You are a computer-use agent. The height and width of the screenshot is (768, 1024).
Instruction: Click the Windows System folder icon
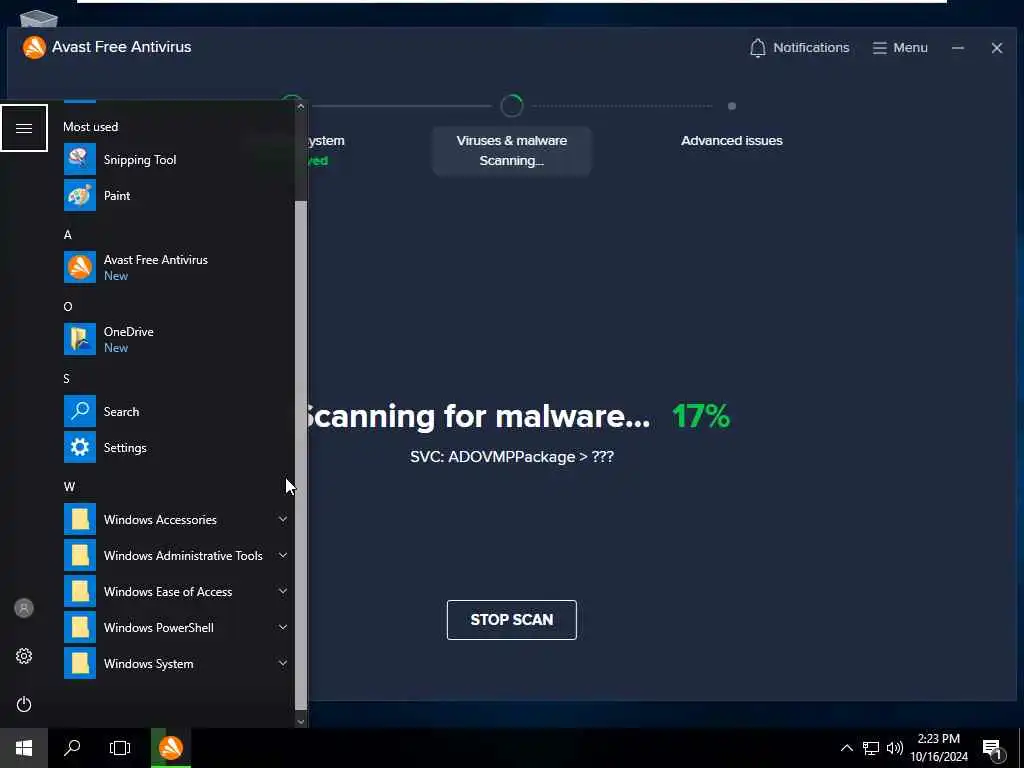click(80, 664)
